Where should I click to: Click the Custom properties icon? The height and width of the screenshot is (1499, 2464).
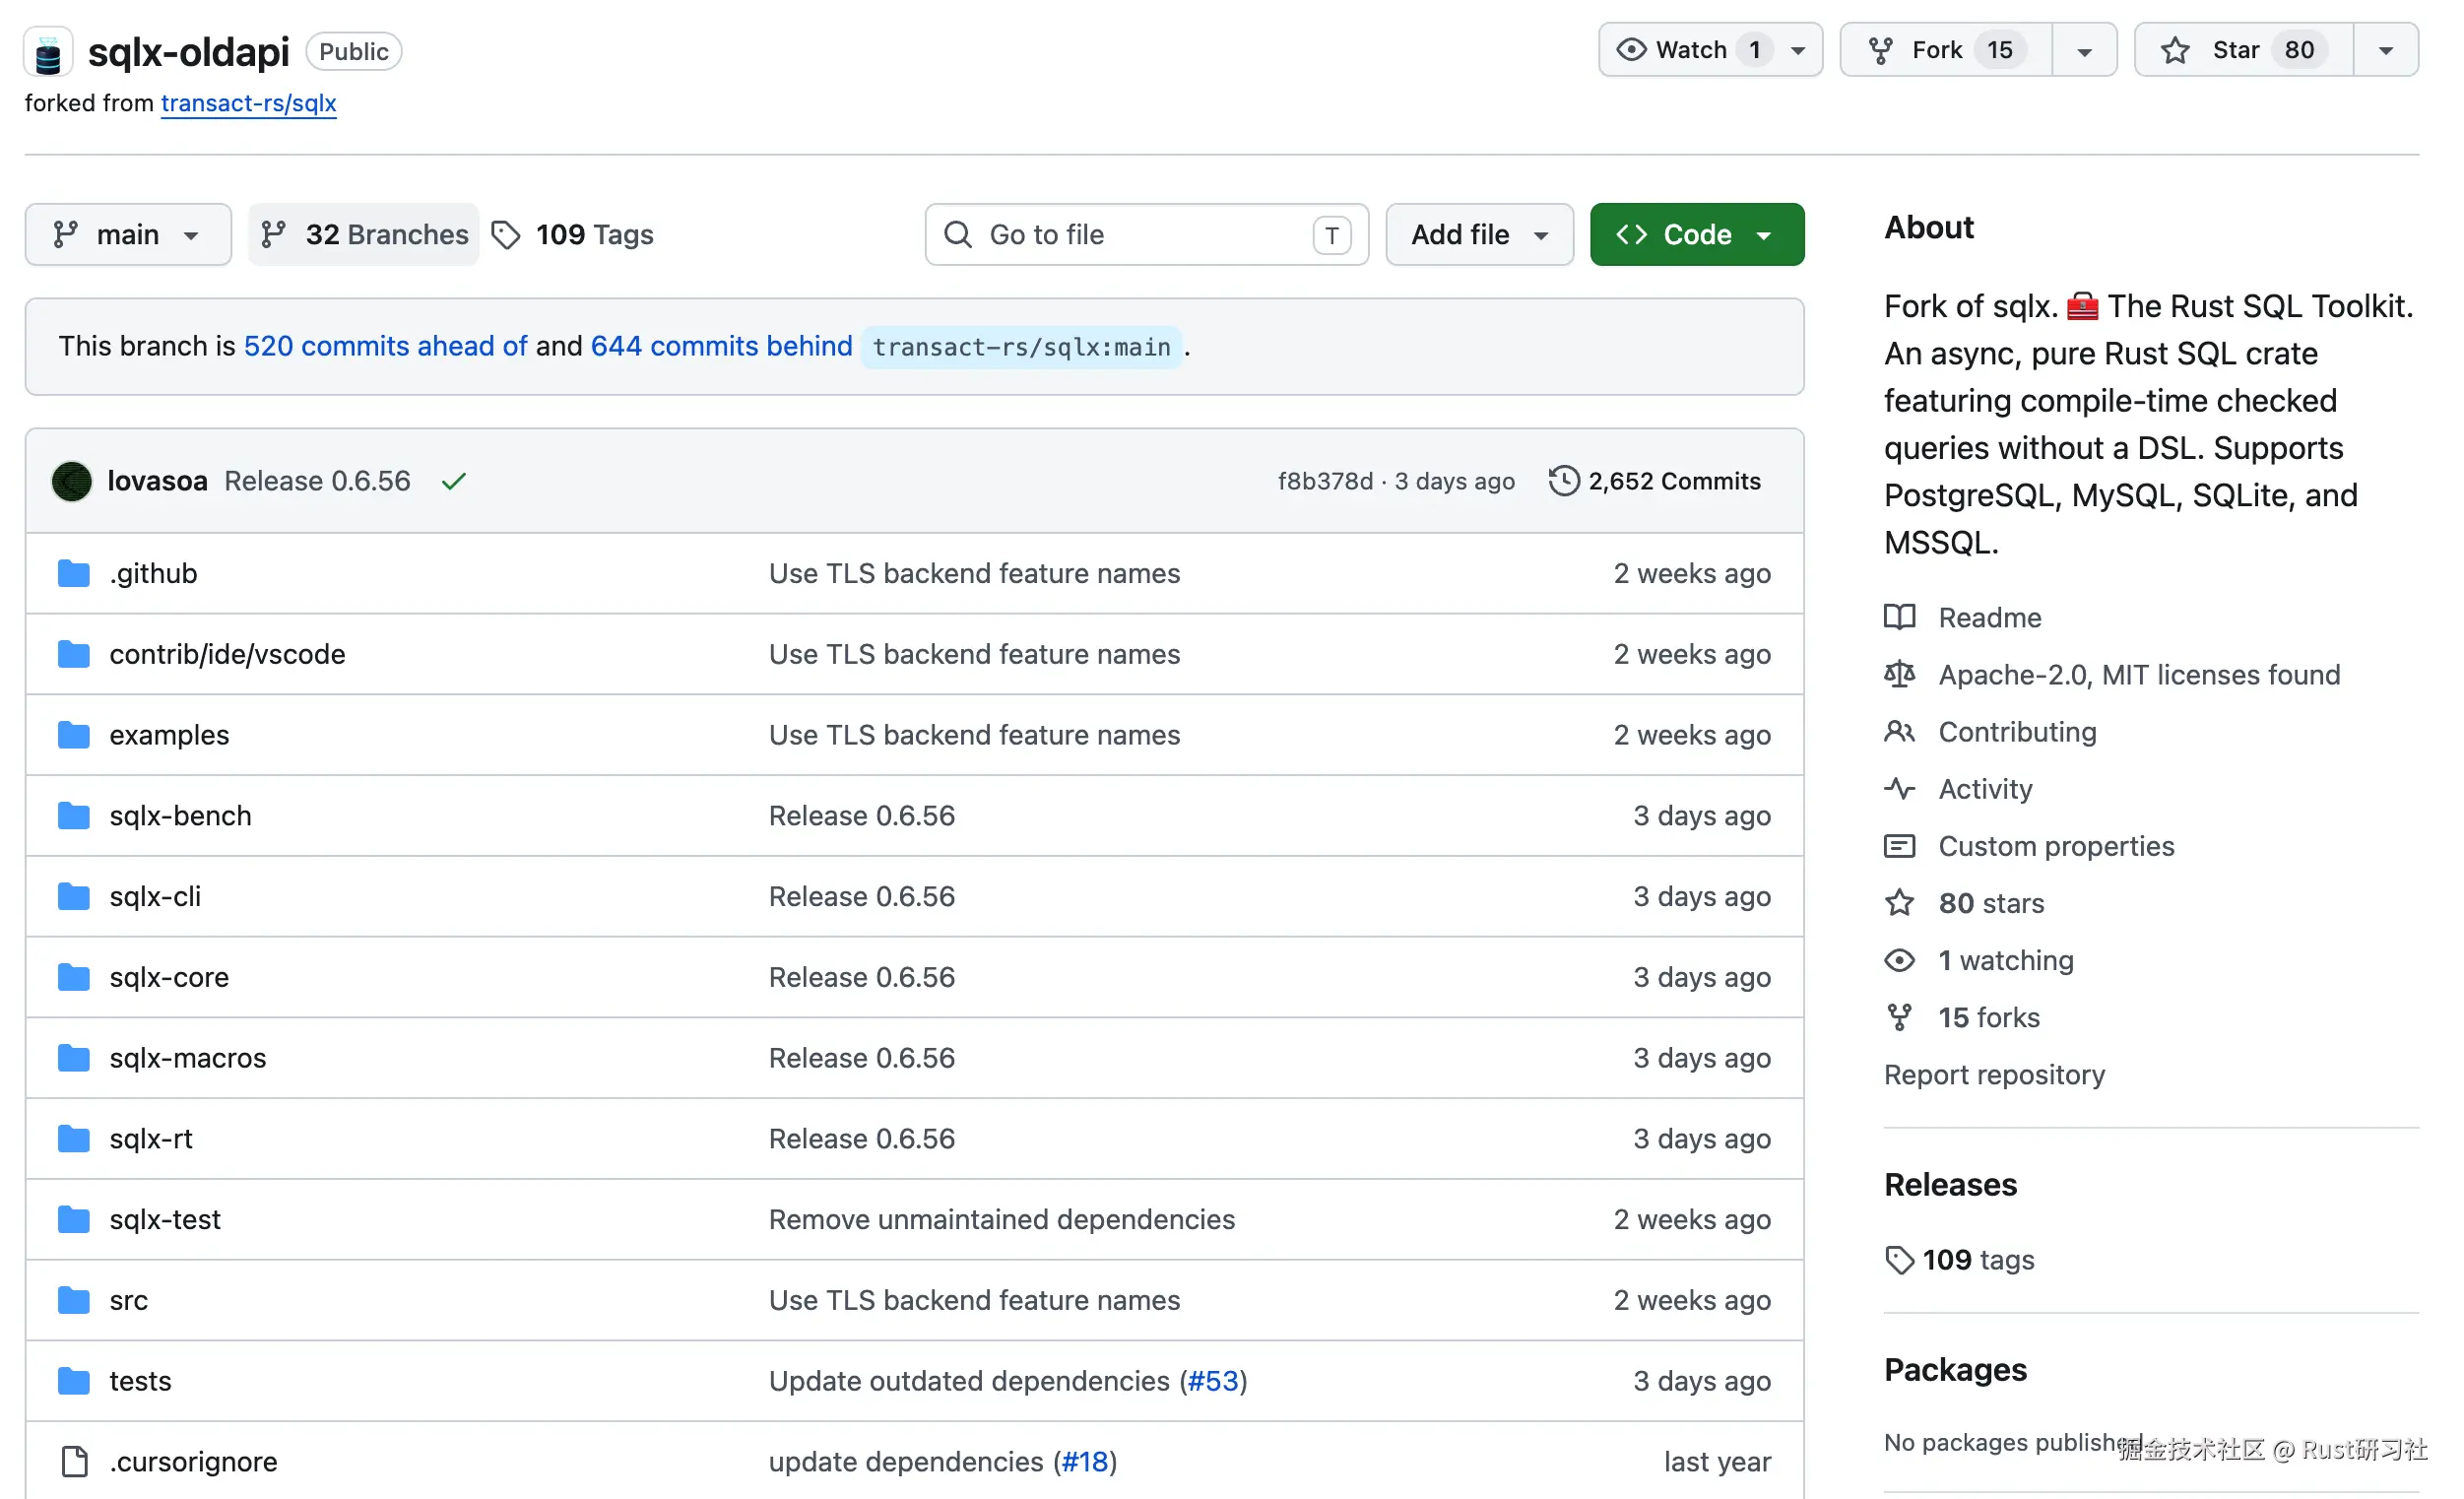click(1902, 847)
